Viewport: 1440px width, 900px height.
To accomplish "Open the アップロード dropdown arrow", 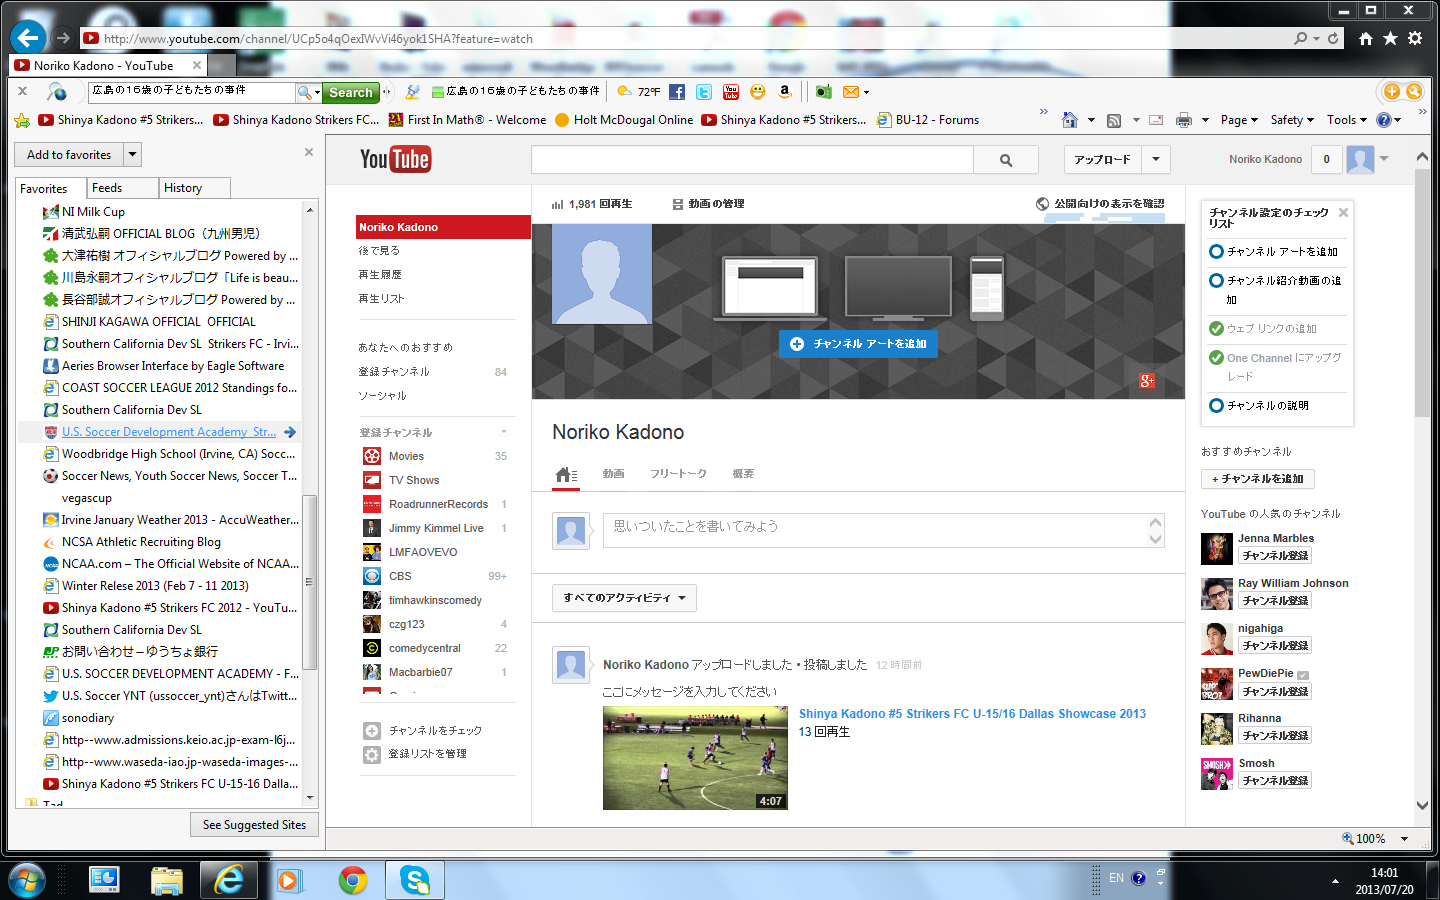I will pos(1156,159).
